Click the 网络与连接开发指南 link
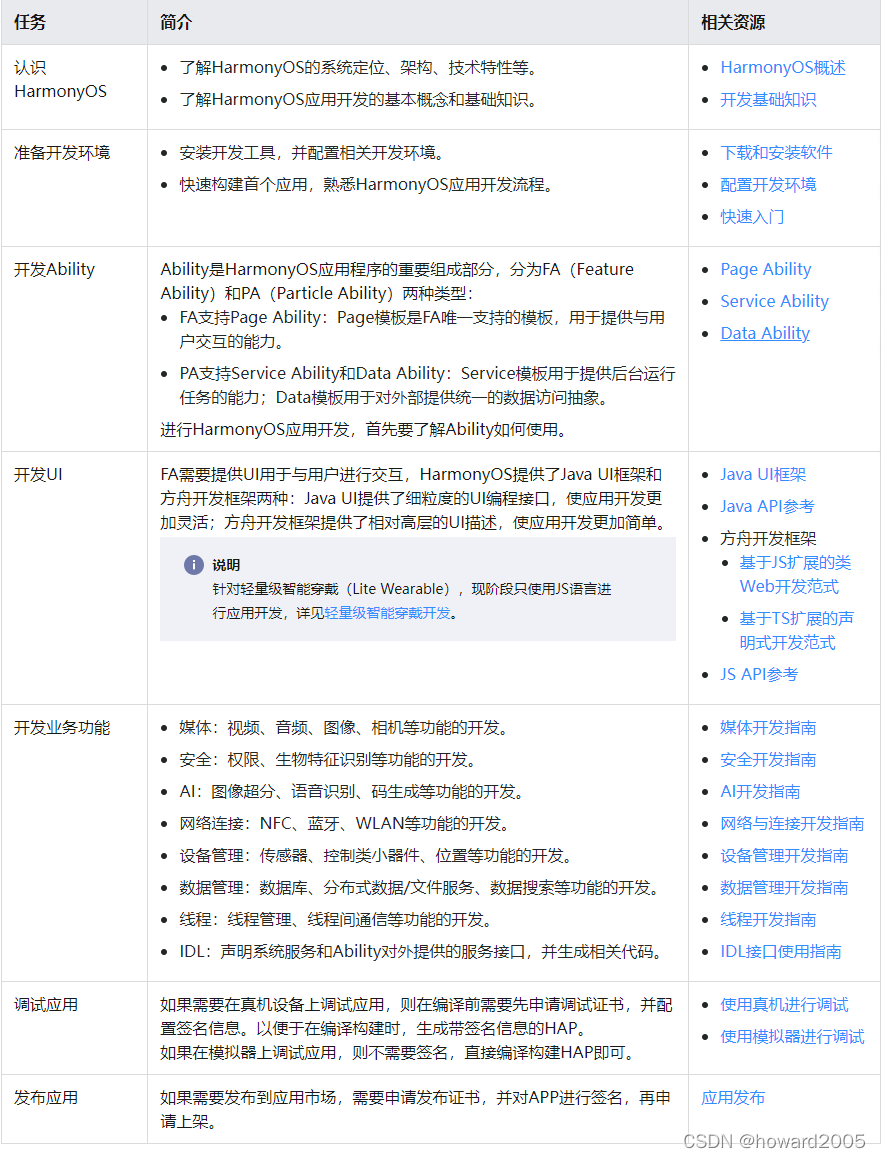This screenshot has height=1158, width=881. pyautogui.click(x=793, y=823)
